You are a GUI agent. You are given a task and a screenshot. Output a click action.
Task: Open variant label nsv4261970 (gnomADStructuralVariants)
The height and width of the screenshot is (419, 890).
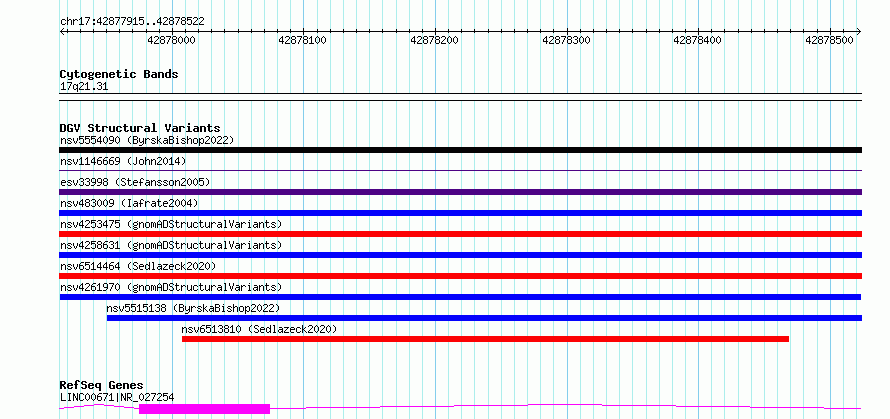click(171, 287)
